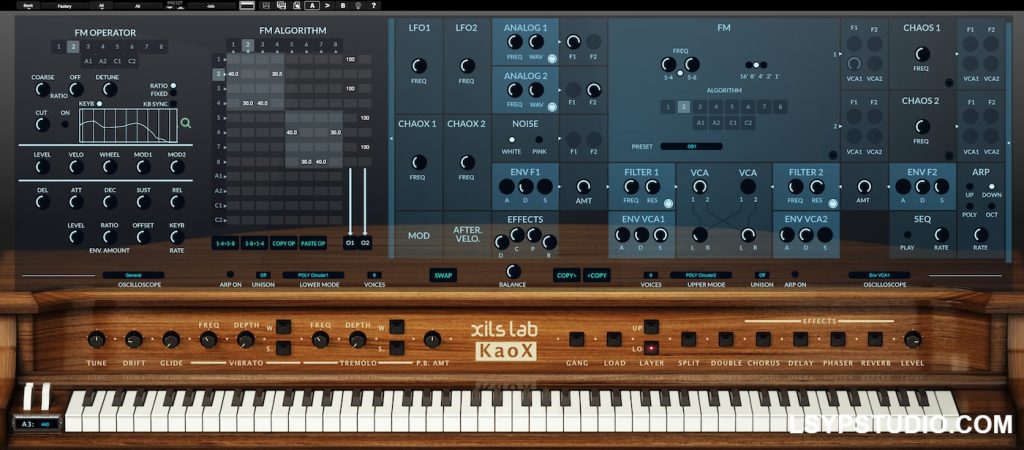The width and height of the screenshot is (1024, 450).
Task: Click the PASTE OP button
Action: pos(313,243)
